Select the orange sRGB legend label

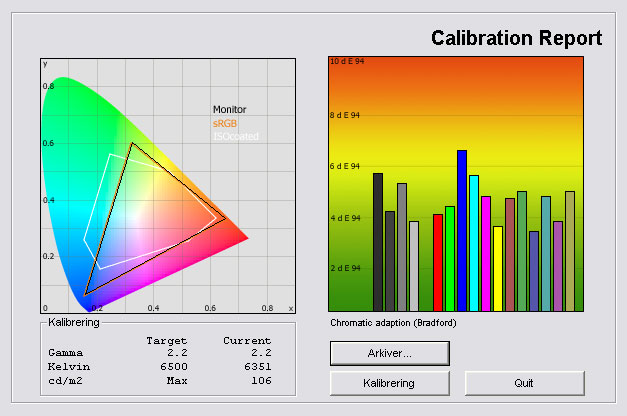(x=225, y=123)
